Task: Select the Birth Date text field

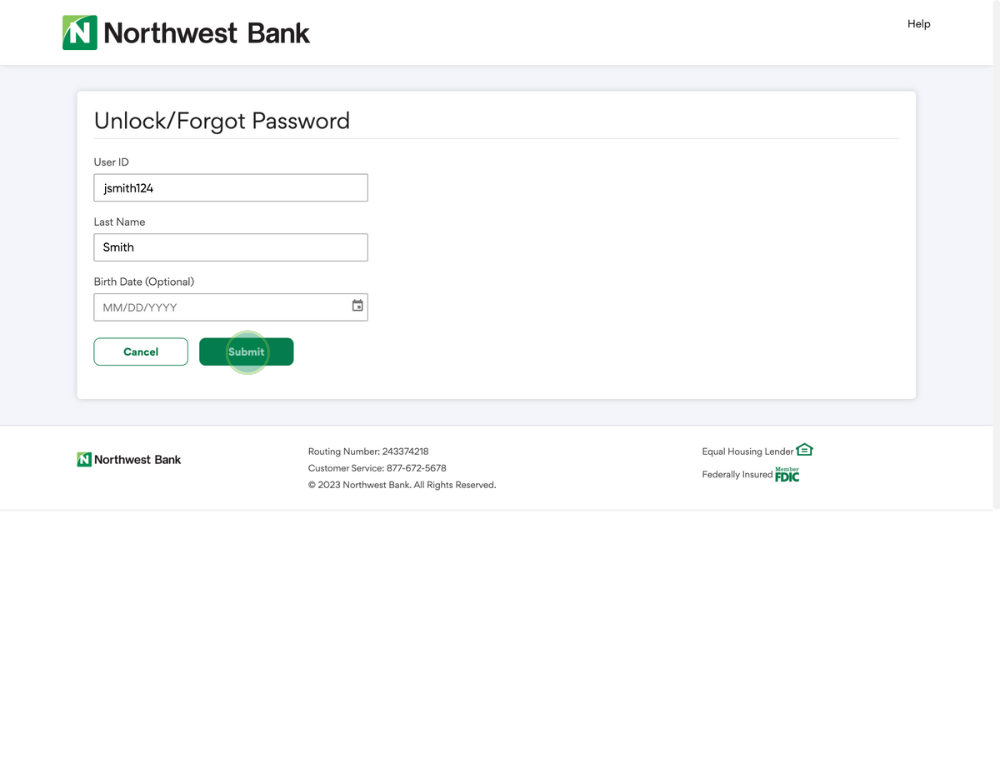Action: (x=220, y=307)
